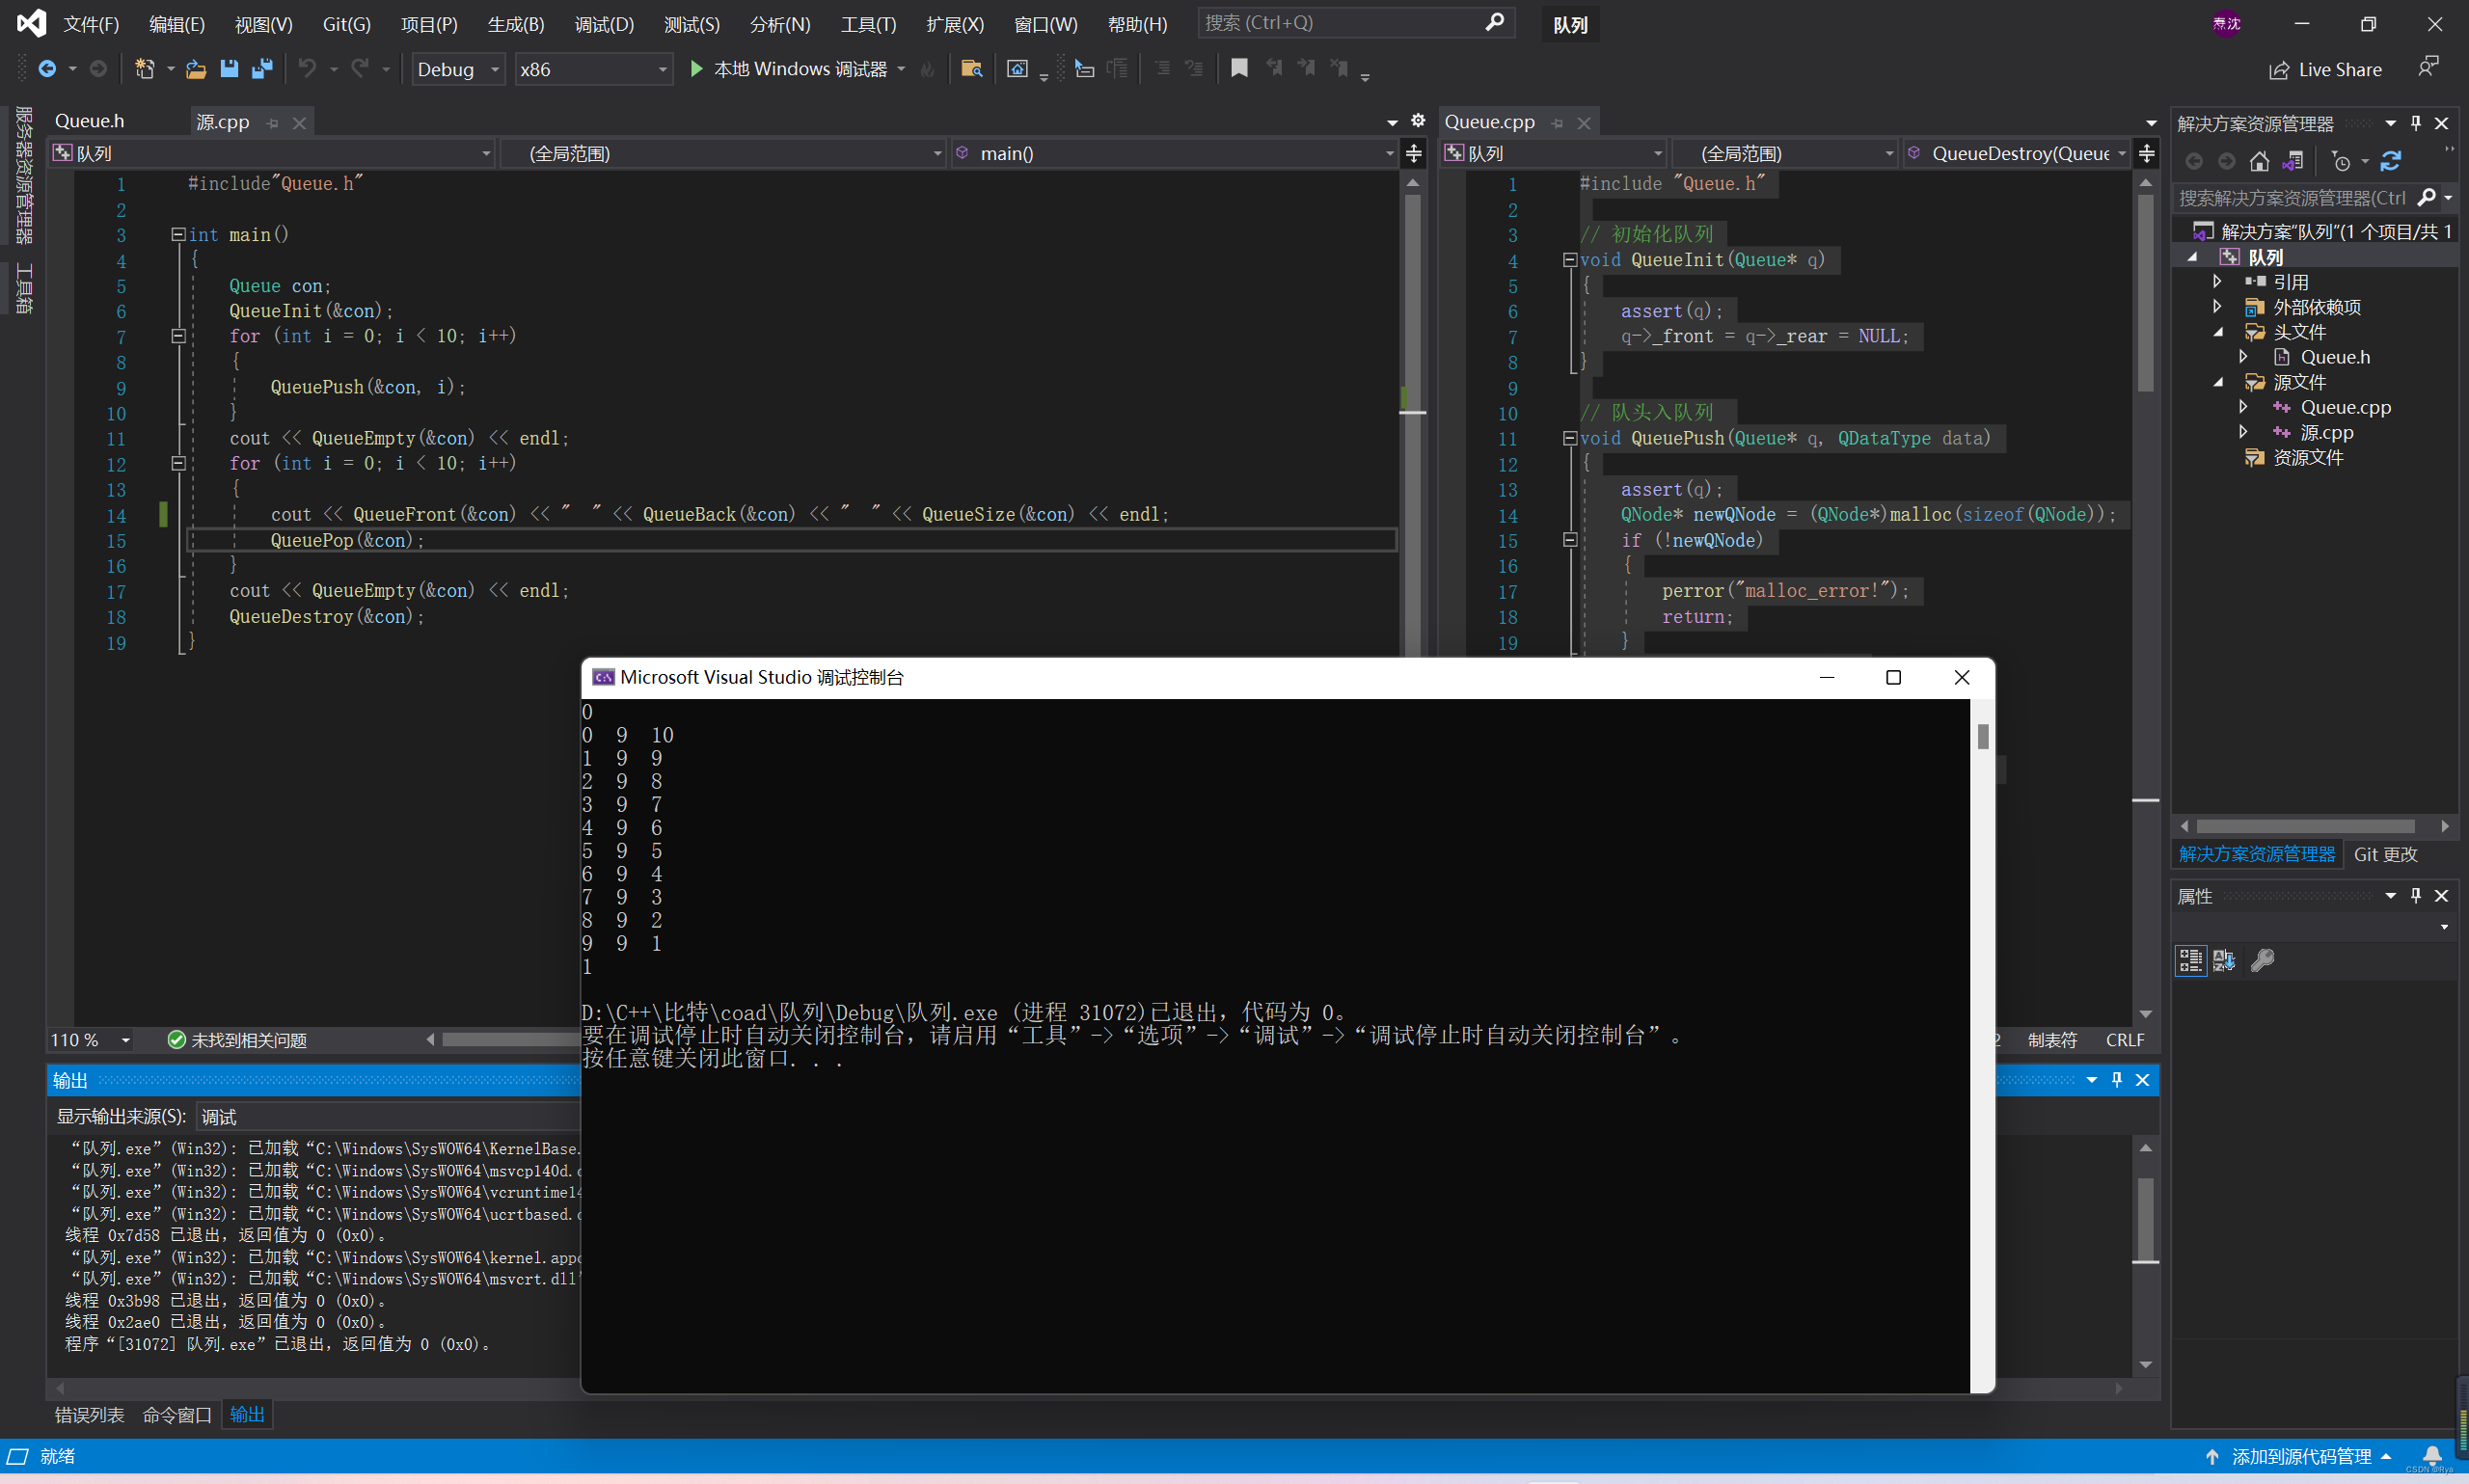2469x1484 pixels.
Task: Collapse the main() function fold marker
Action: [x=178, y=234]
